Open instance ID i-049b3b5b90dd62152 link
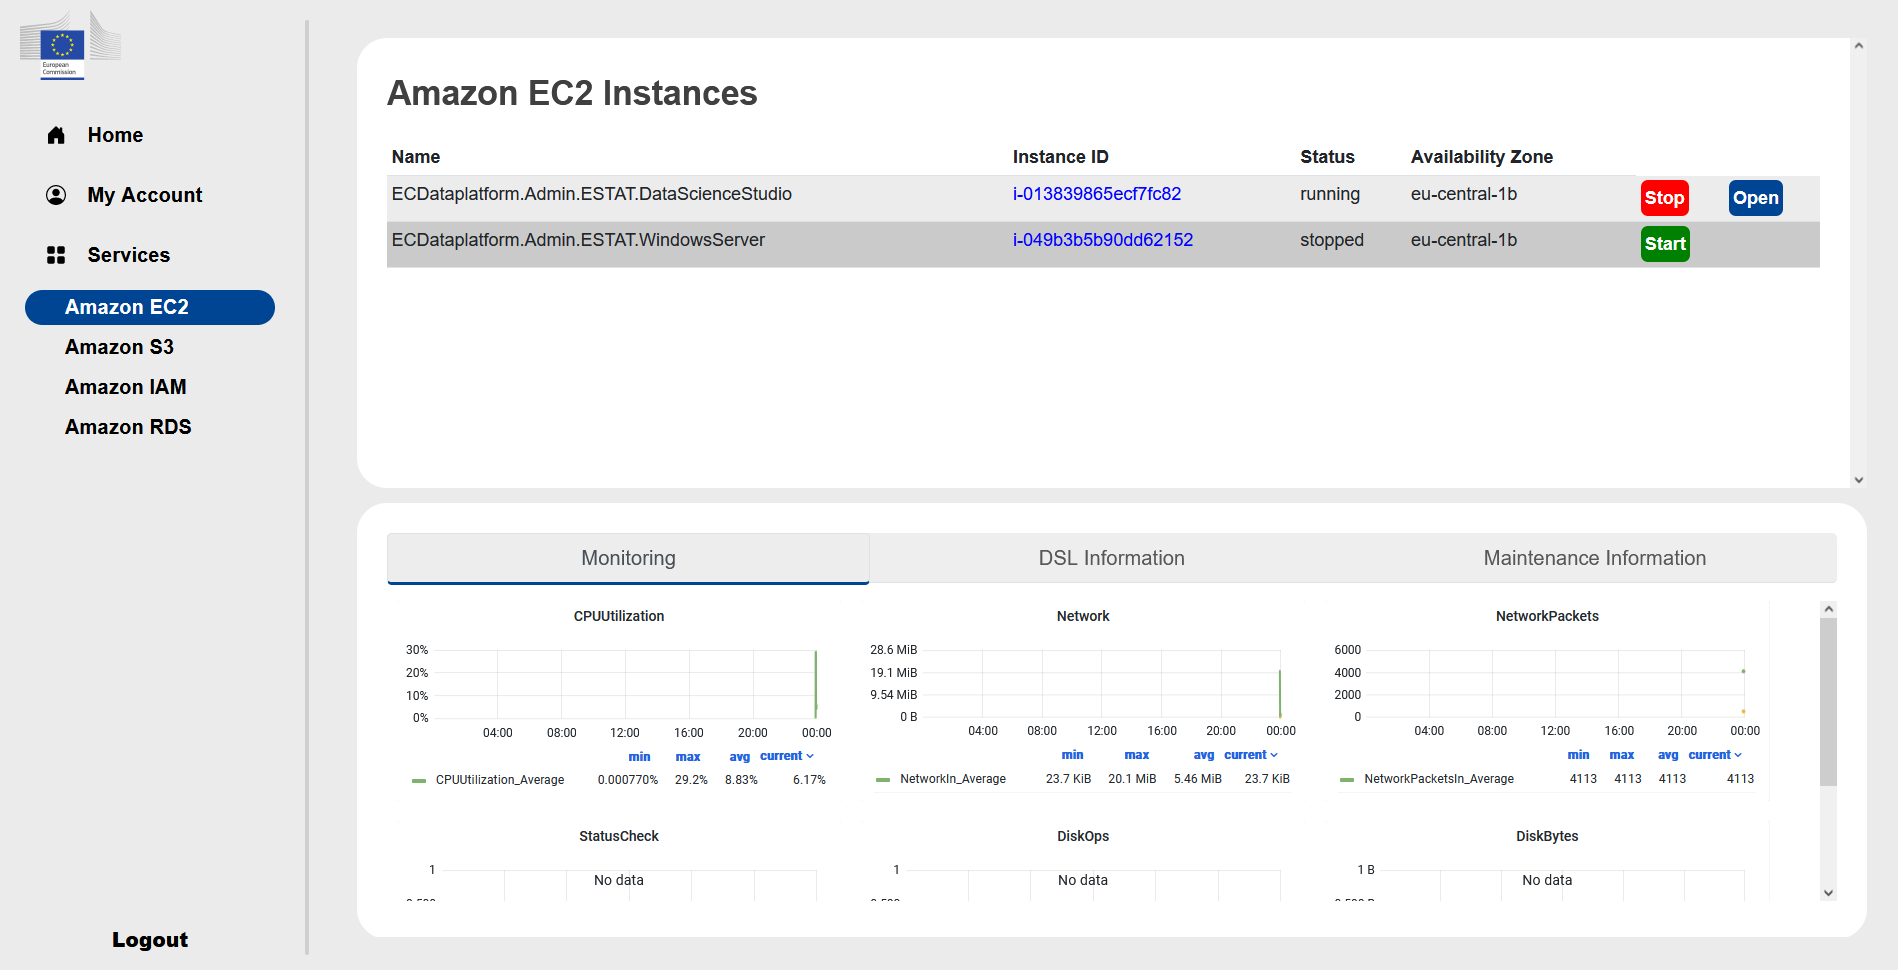This screenshot has height=970, width=1898. pyautogui.click(x=1102, y=240)
